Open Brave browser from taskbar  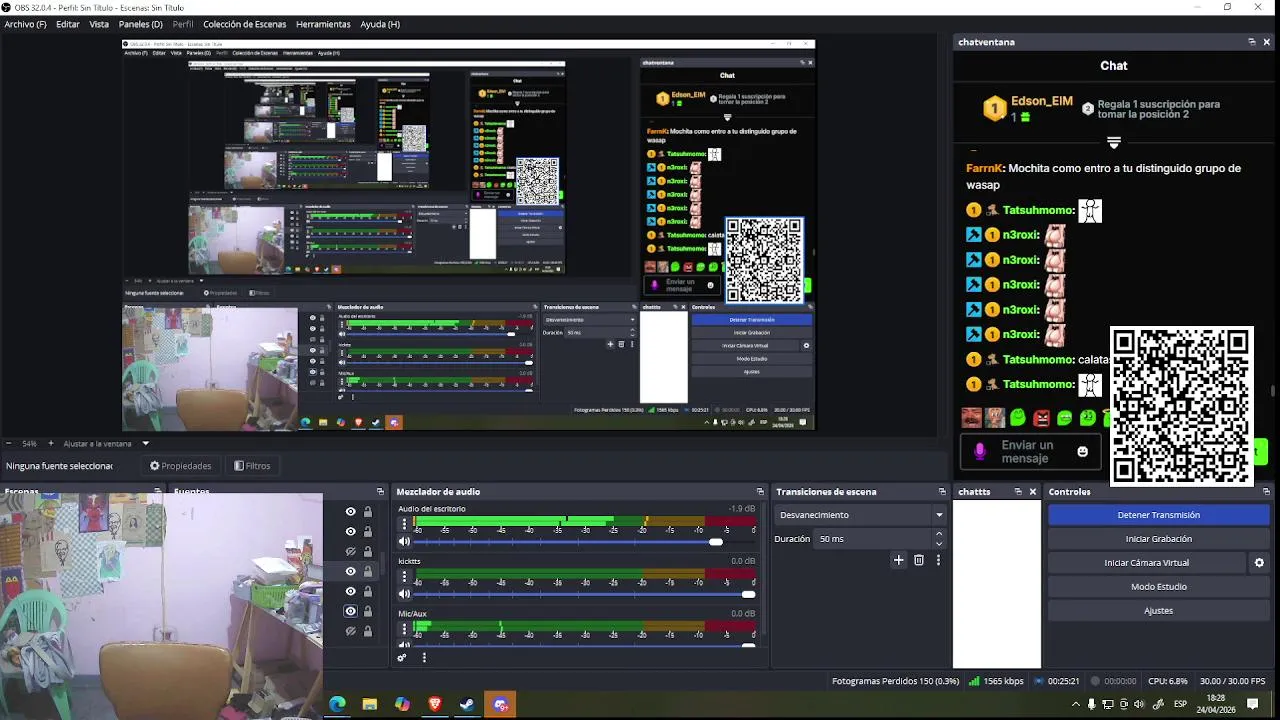pos(435,704)
